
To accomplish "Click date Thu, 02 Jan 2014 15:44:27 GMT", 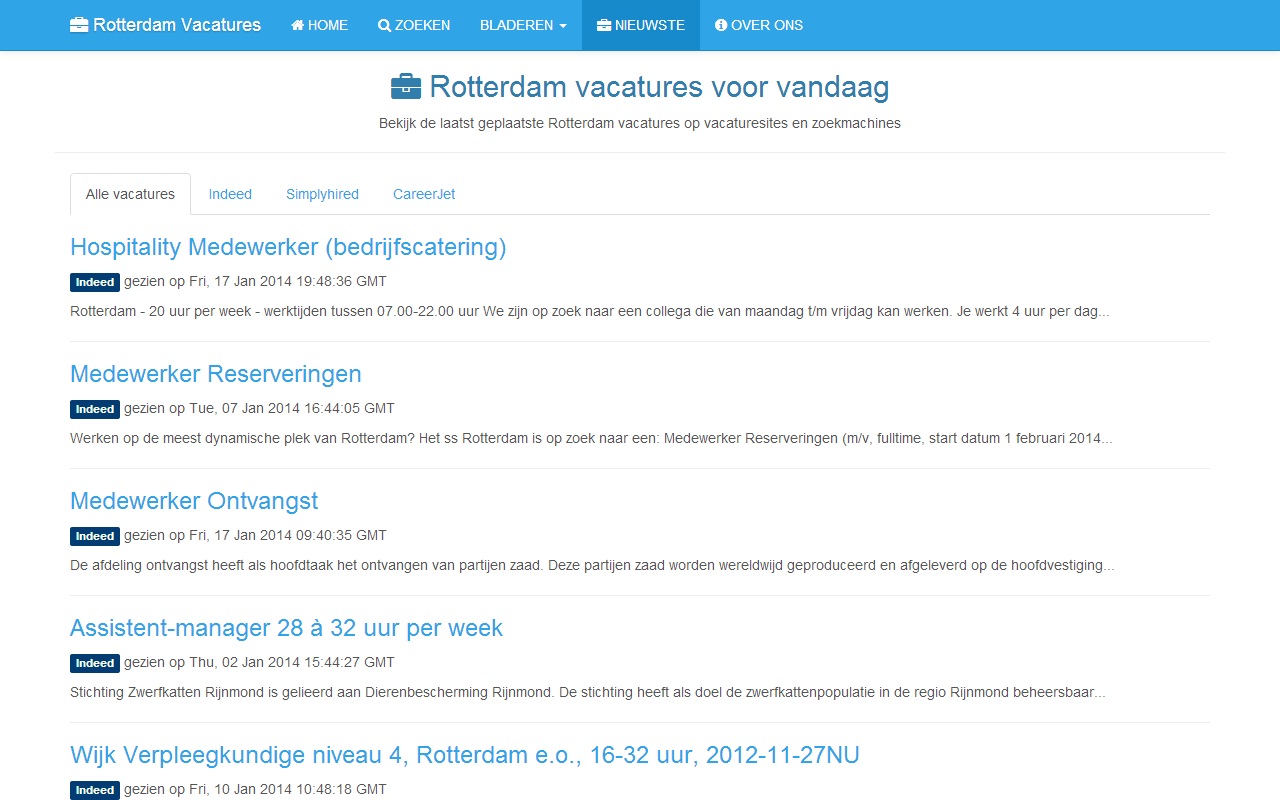I will (x=292, y=662).
